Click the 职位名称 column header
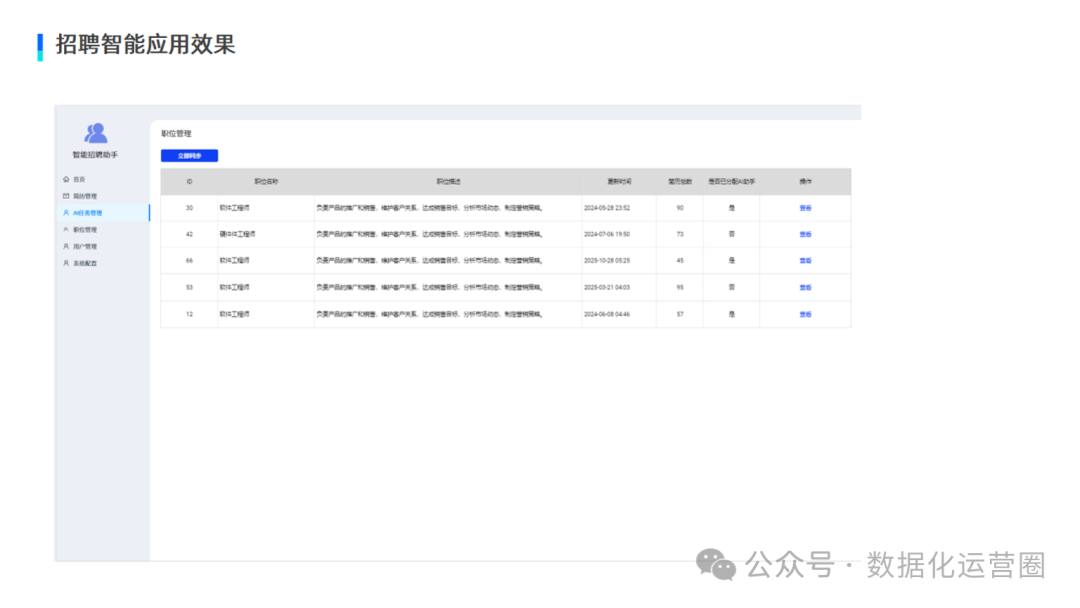 pyautogui.click(x=266, y=182)
